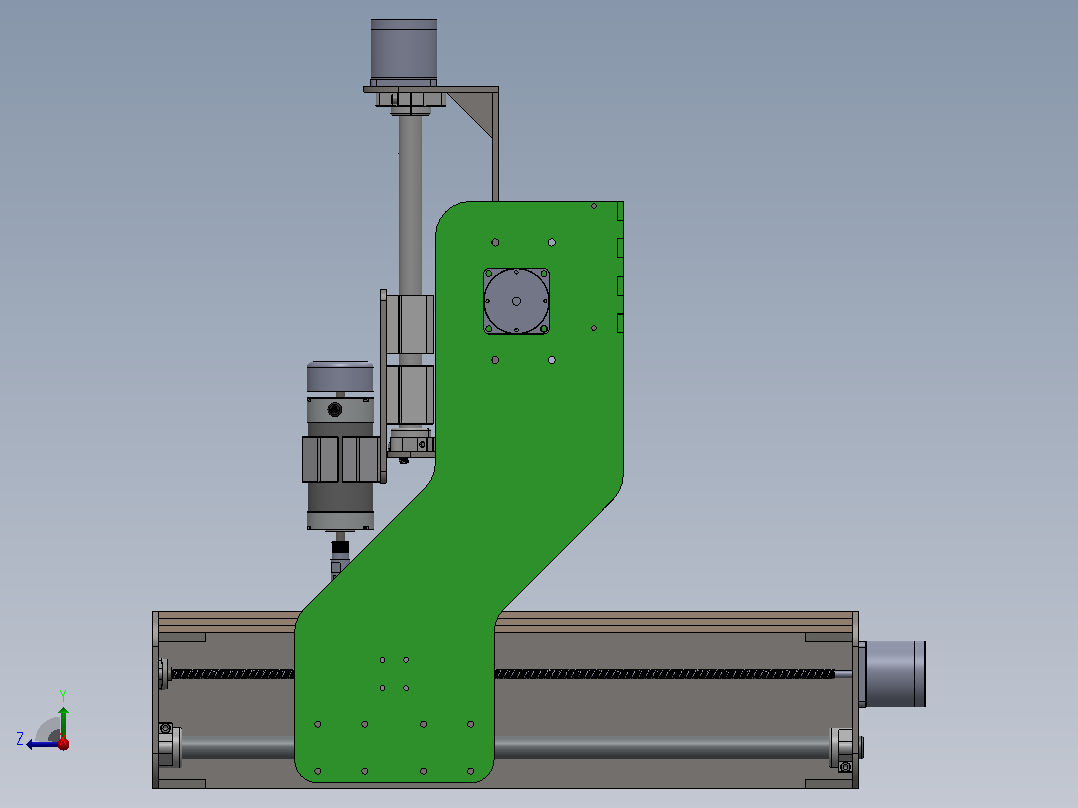The image size is (1078, 808).
Task: Click the blue Z axis arrow on the triad
Action: pyautogui.click(x=41, y=745)
